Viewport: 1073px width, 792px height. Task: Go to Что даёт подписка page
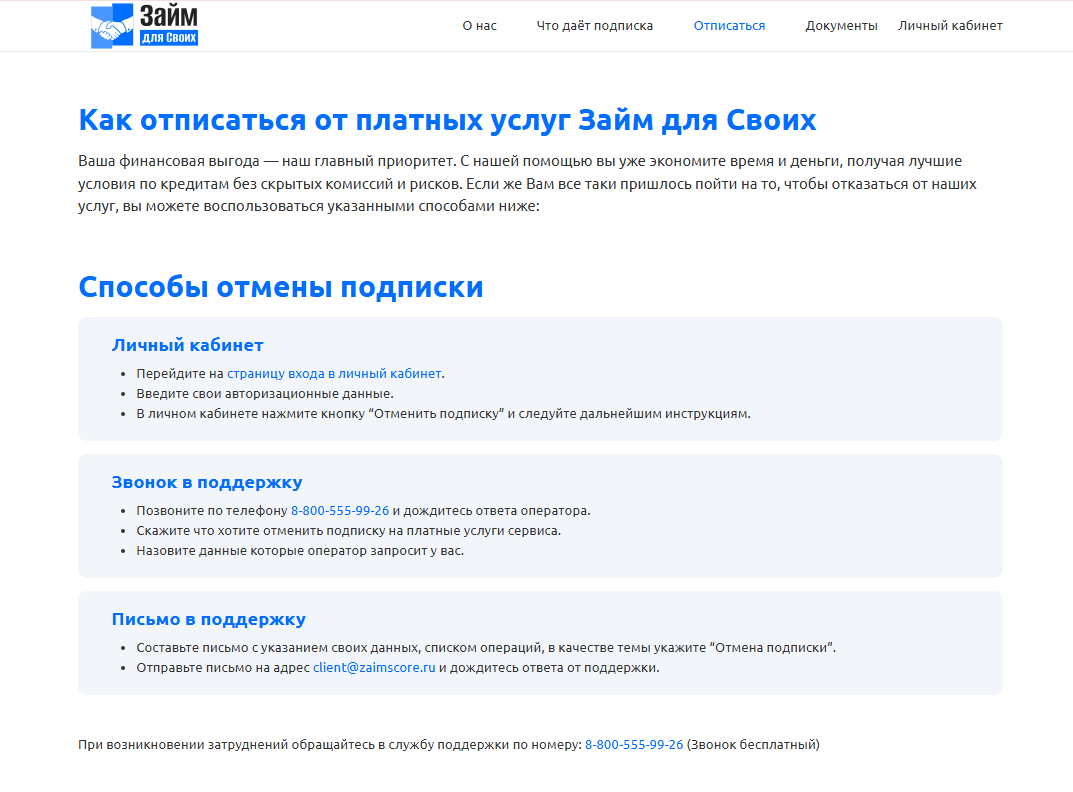point(594,26)
